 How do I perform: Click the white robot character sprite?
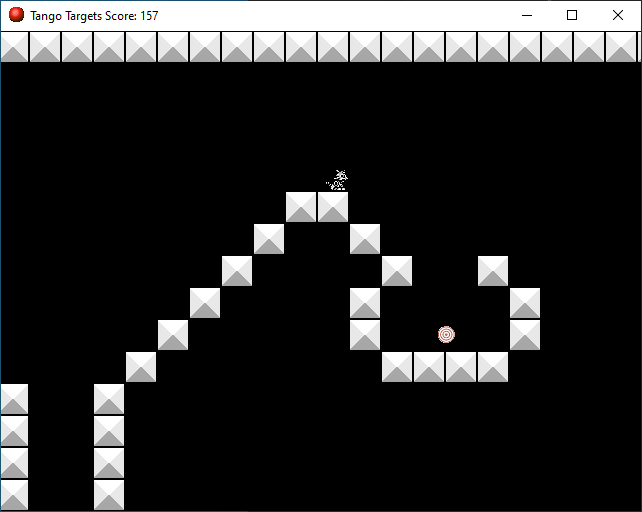coord(337,180)
